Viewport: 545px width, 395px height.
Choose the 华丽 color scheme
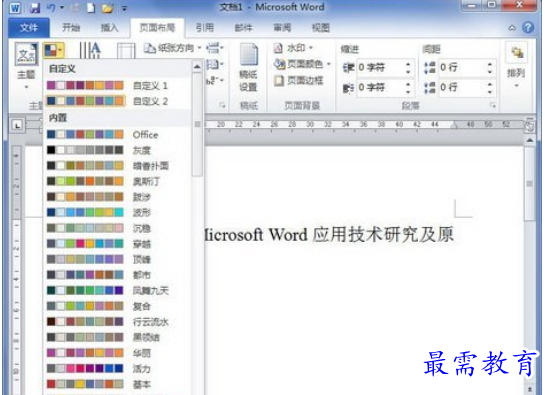pos(117,353)
